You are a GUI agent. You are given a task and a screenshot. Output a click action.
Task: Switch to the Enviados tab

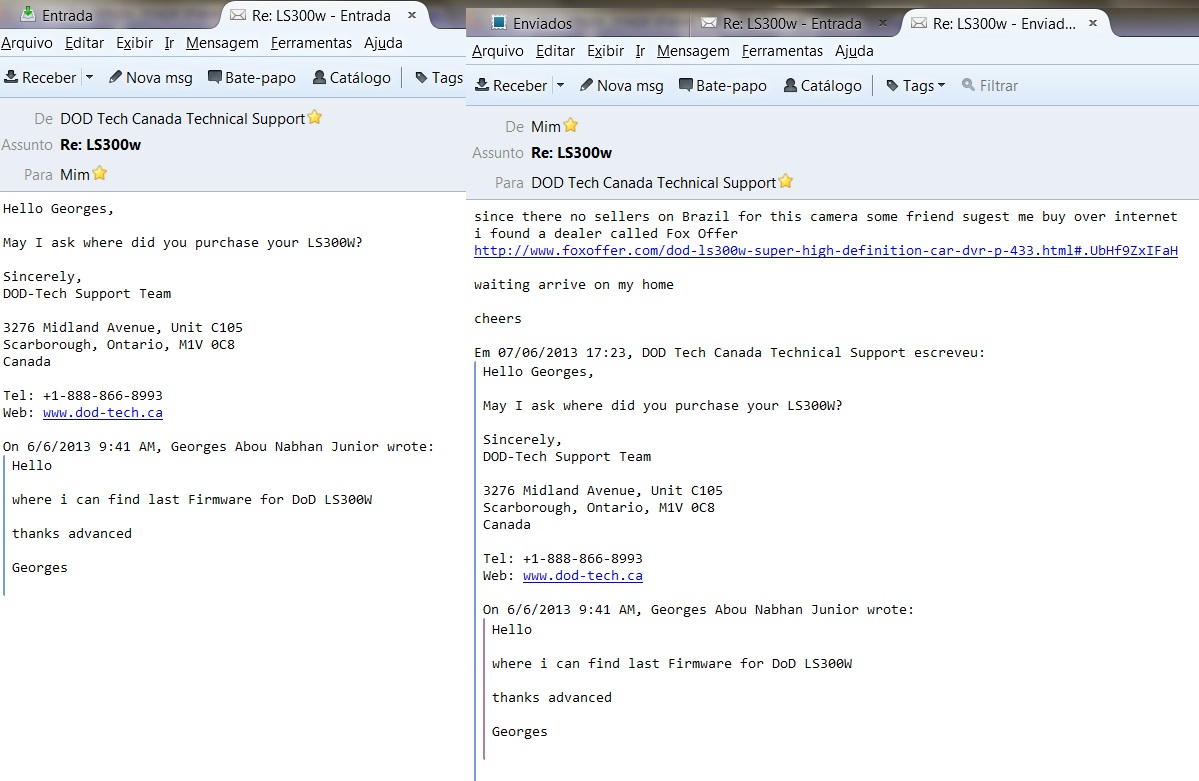[531, 24]
